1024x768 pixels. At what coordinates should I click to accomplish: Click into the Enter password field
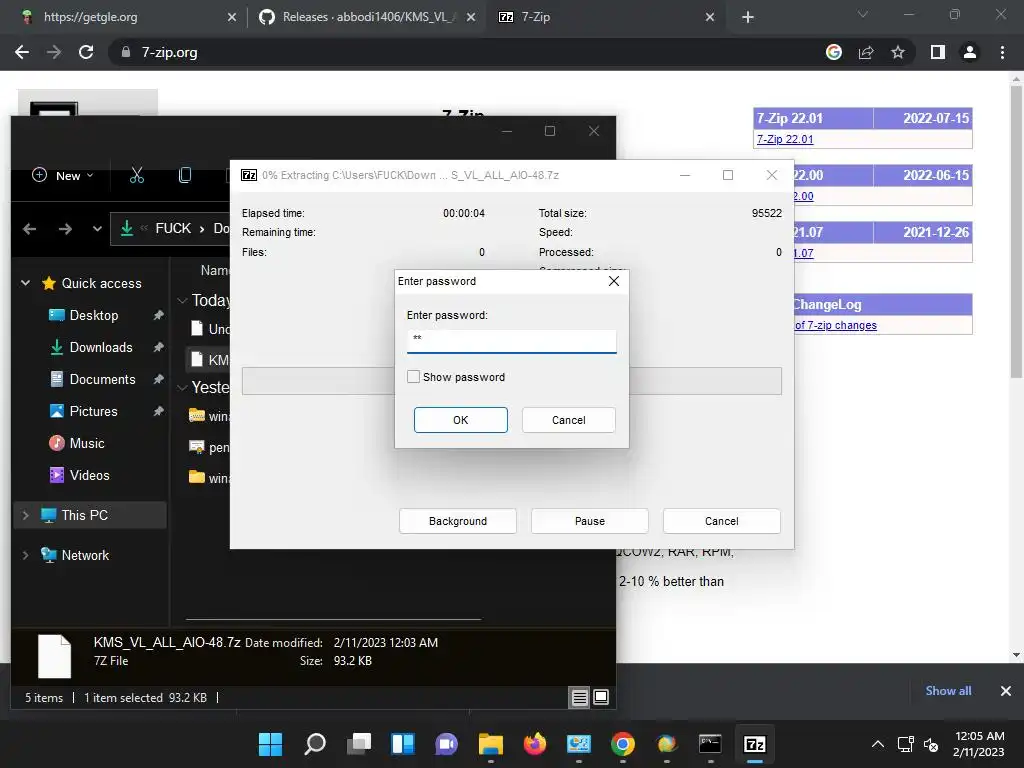pyautogui.click(x=511, y=340)
